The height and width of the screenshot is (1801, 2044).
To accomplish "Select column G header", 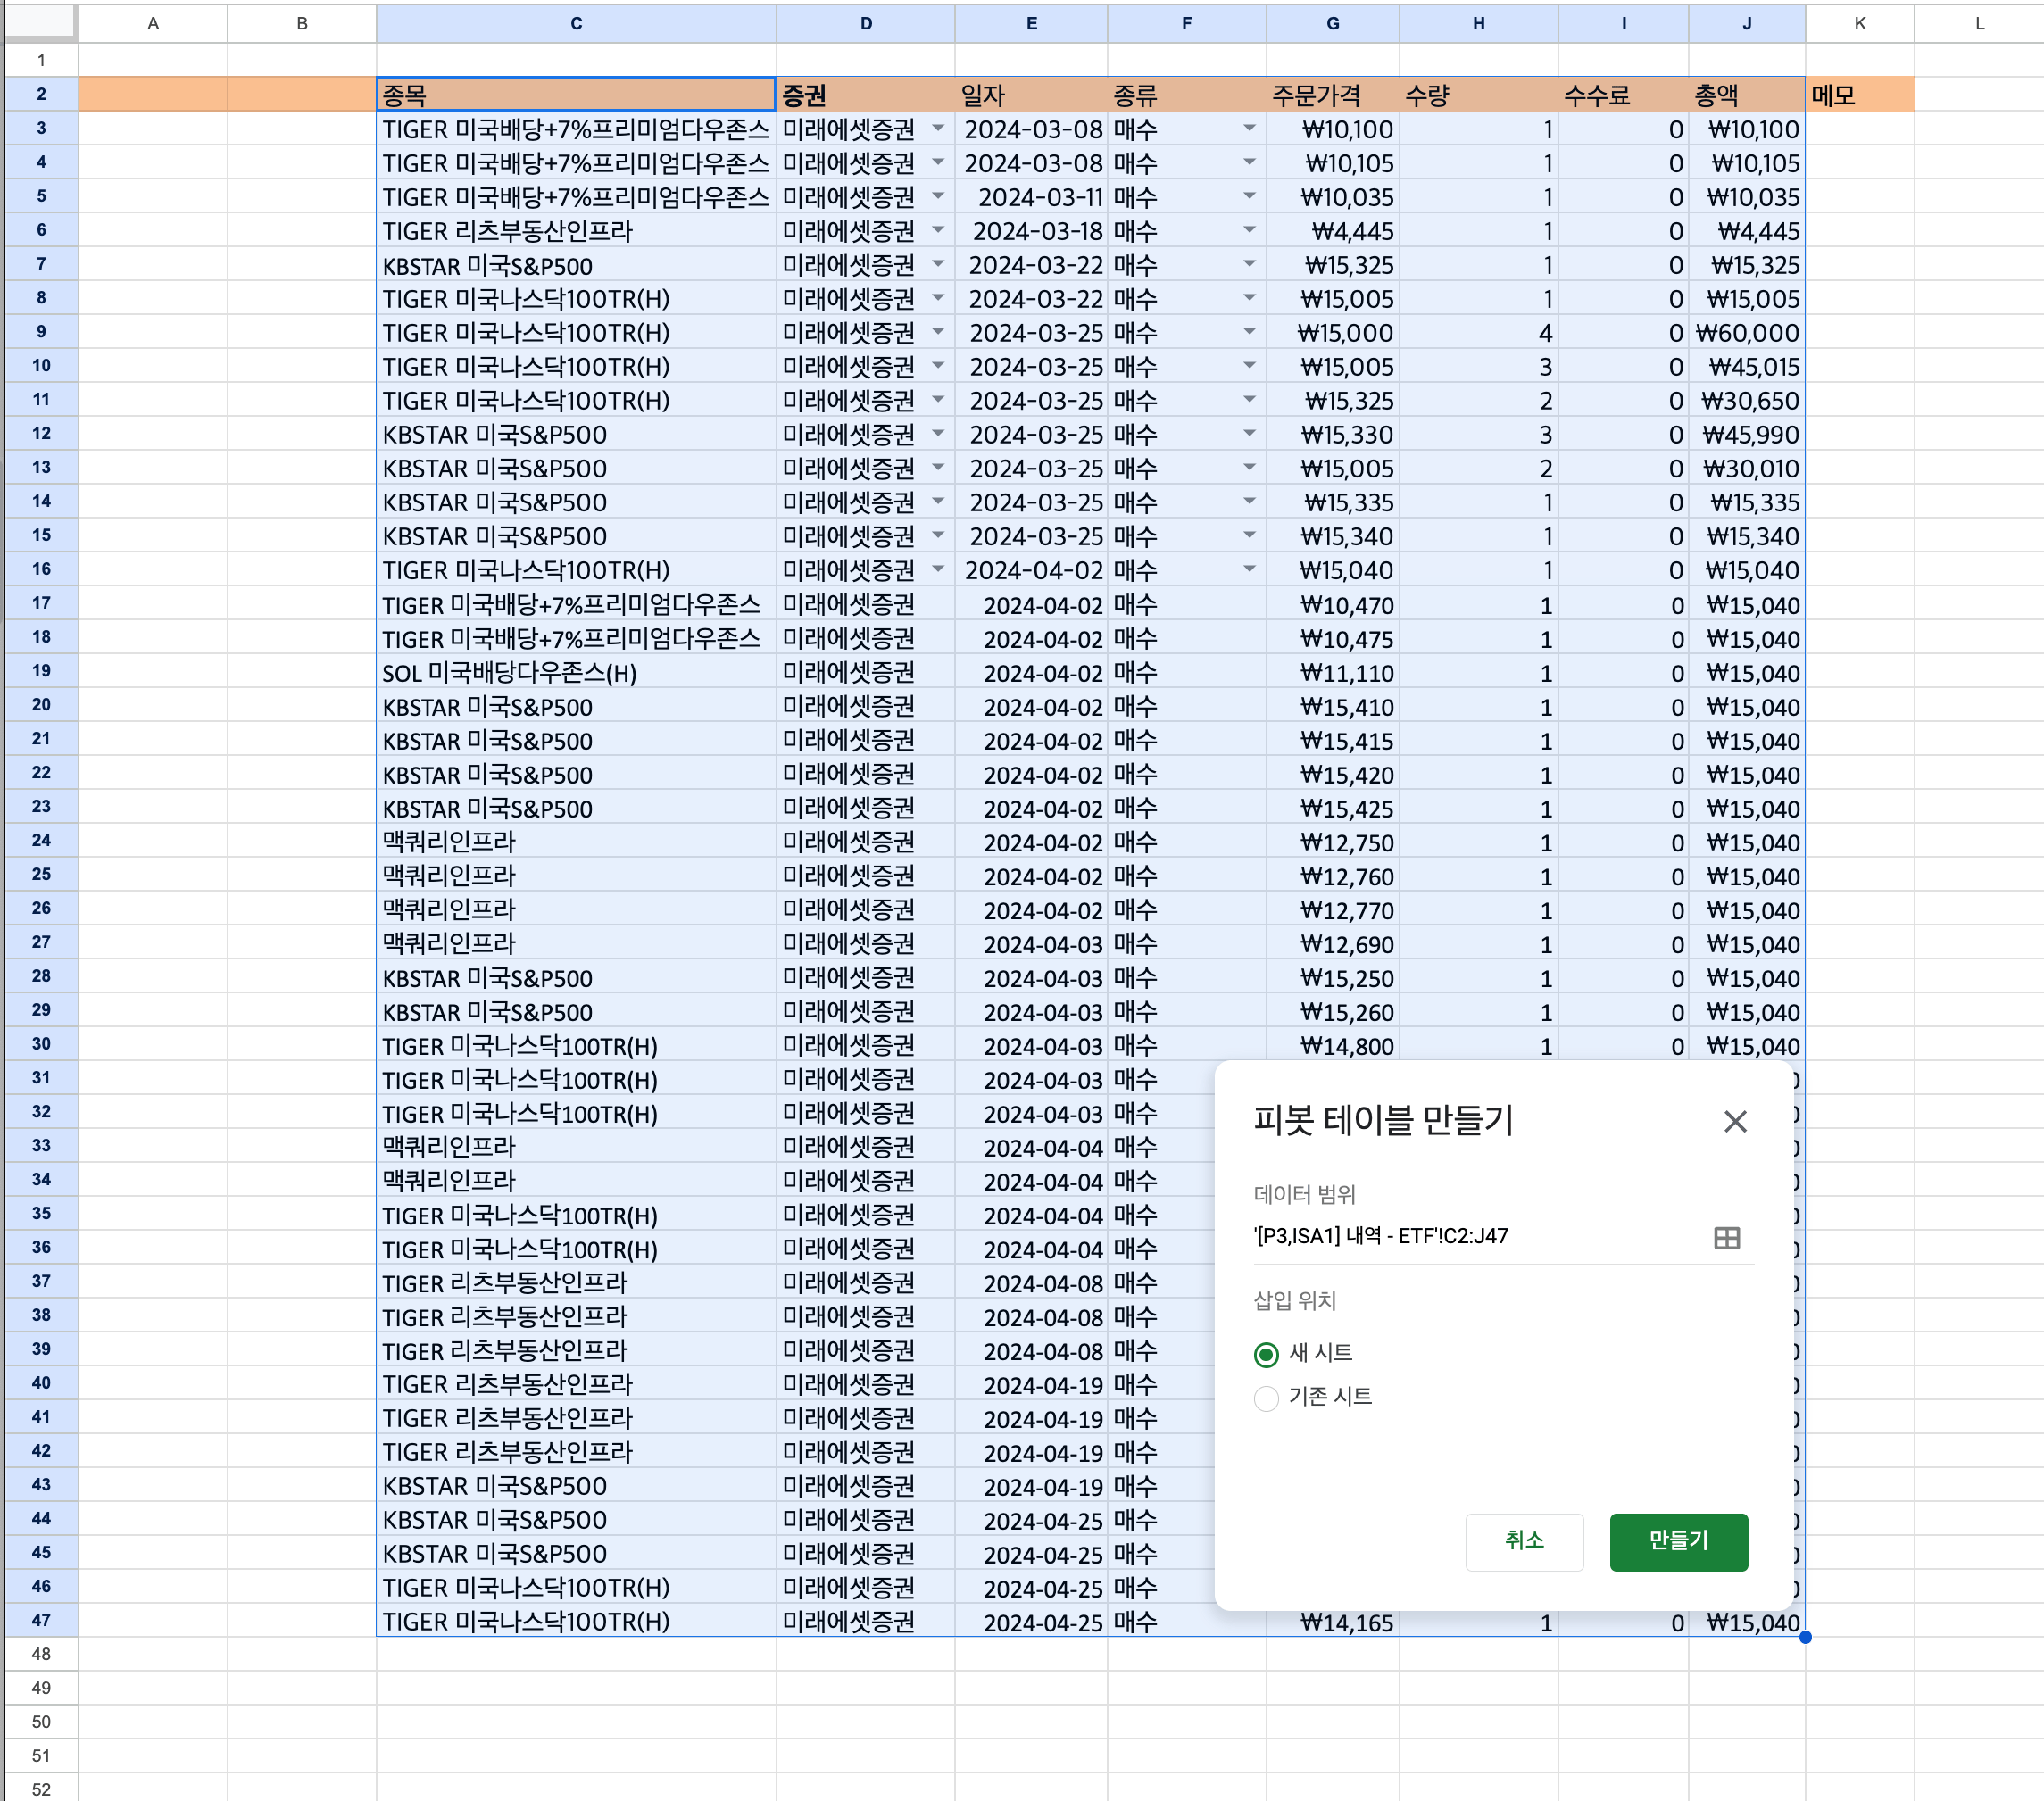I will 1333,23.
